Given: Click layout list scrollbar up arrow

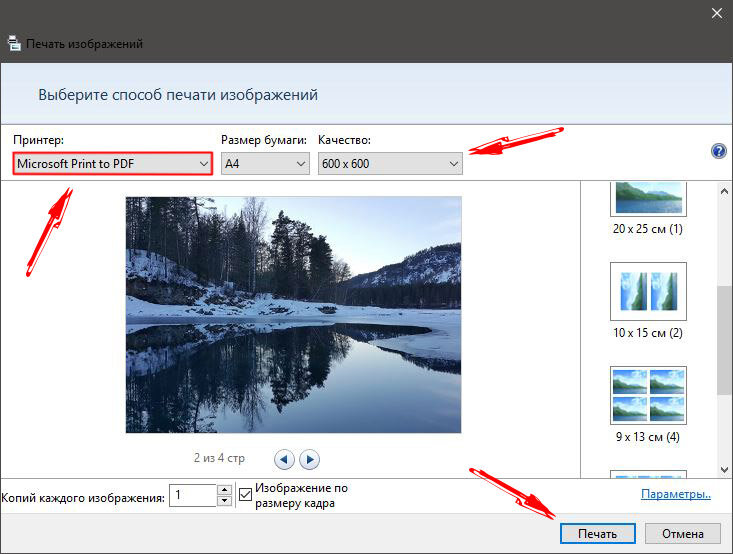Looking at the screenshot, I should coord(724,191).
